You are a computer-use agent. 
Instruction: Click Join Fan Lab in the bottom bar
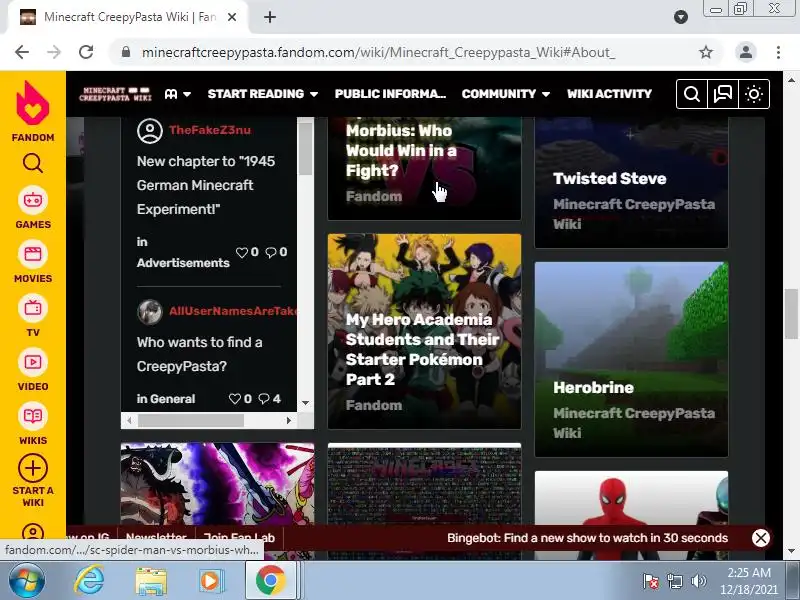239,537
